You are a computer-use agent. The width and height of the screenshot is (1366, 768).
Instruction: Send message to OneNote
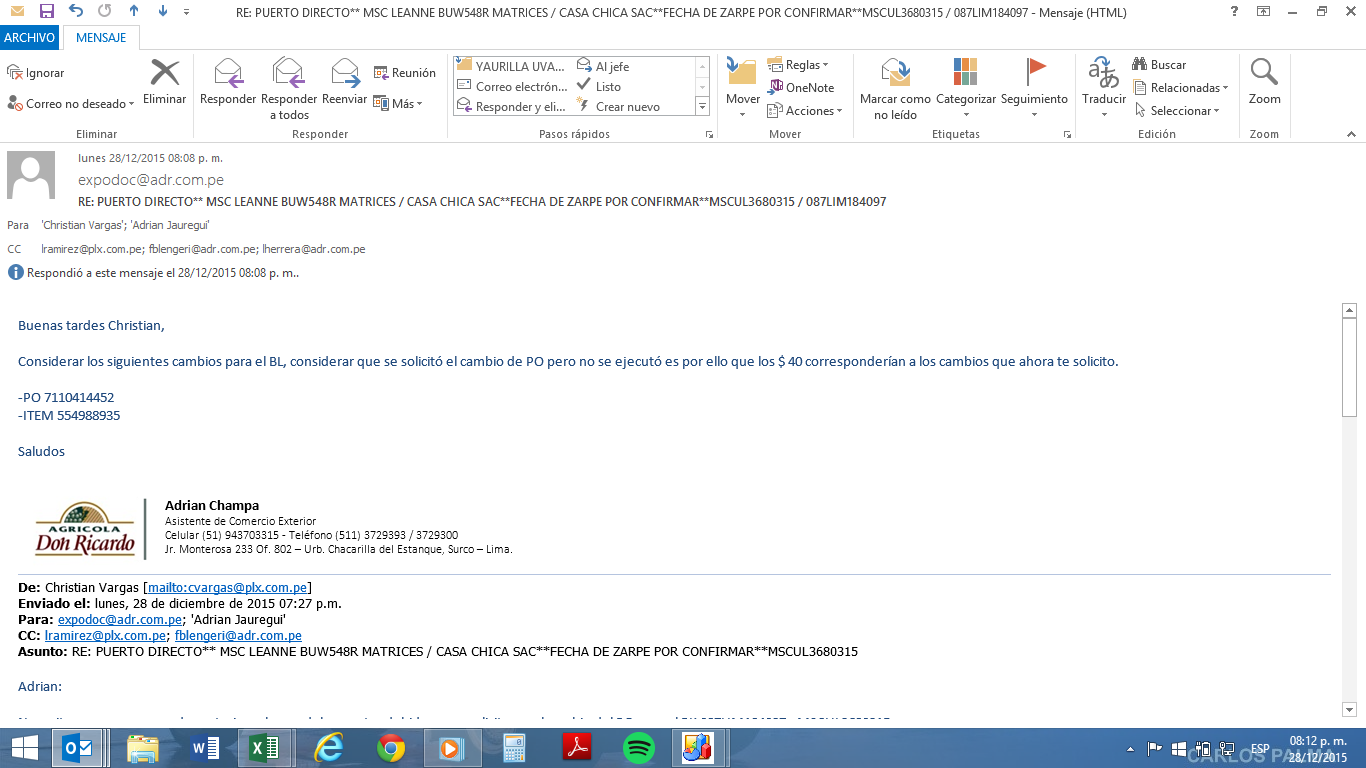801,88
